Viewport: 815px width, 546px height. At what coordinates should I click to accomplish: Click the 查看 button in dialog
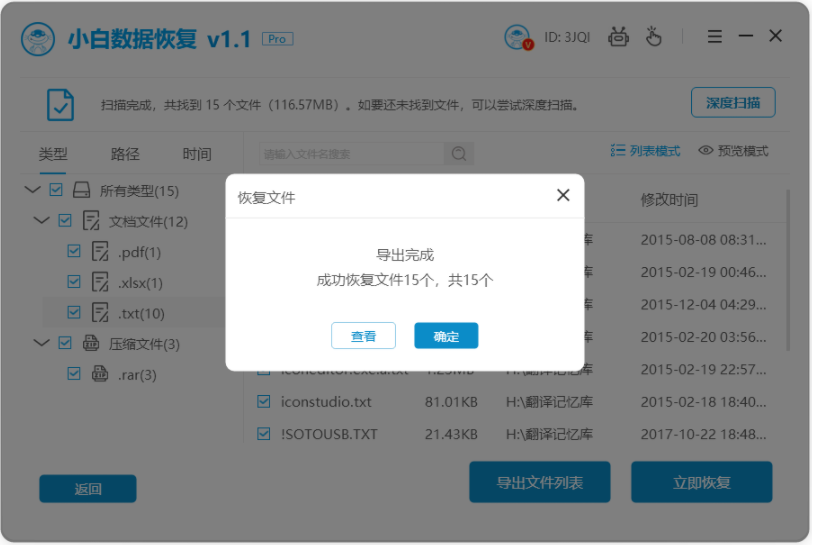[x=363, y=336]
